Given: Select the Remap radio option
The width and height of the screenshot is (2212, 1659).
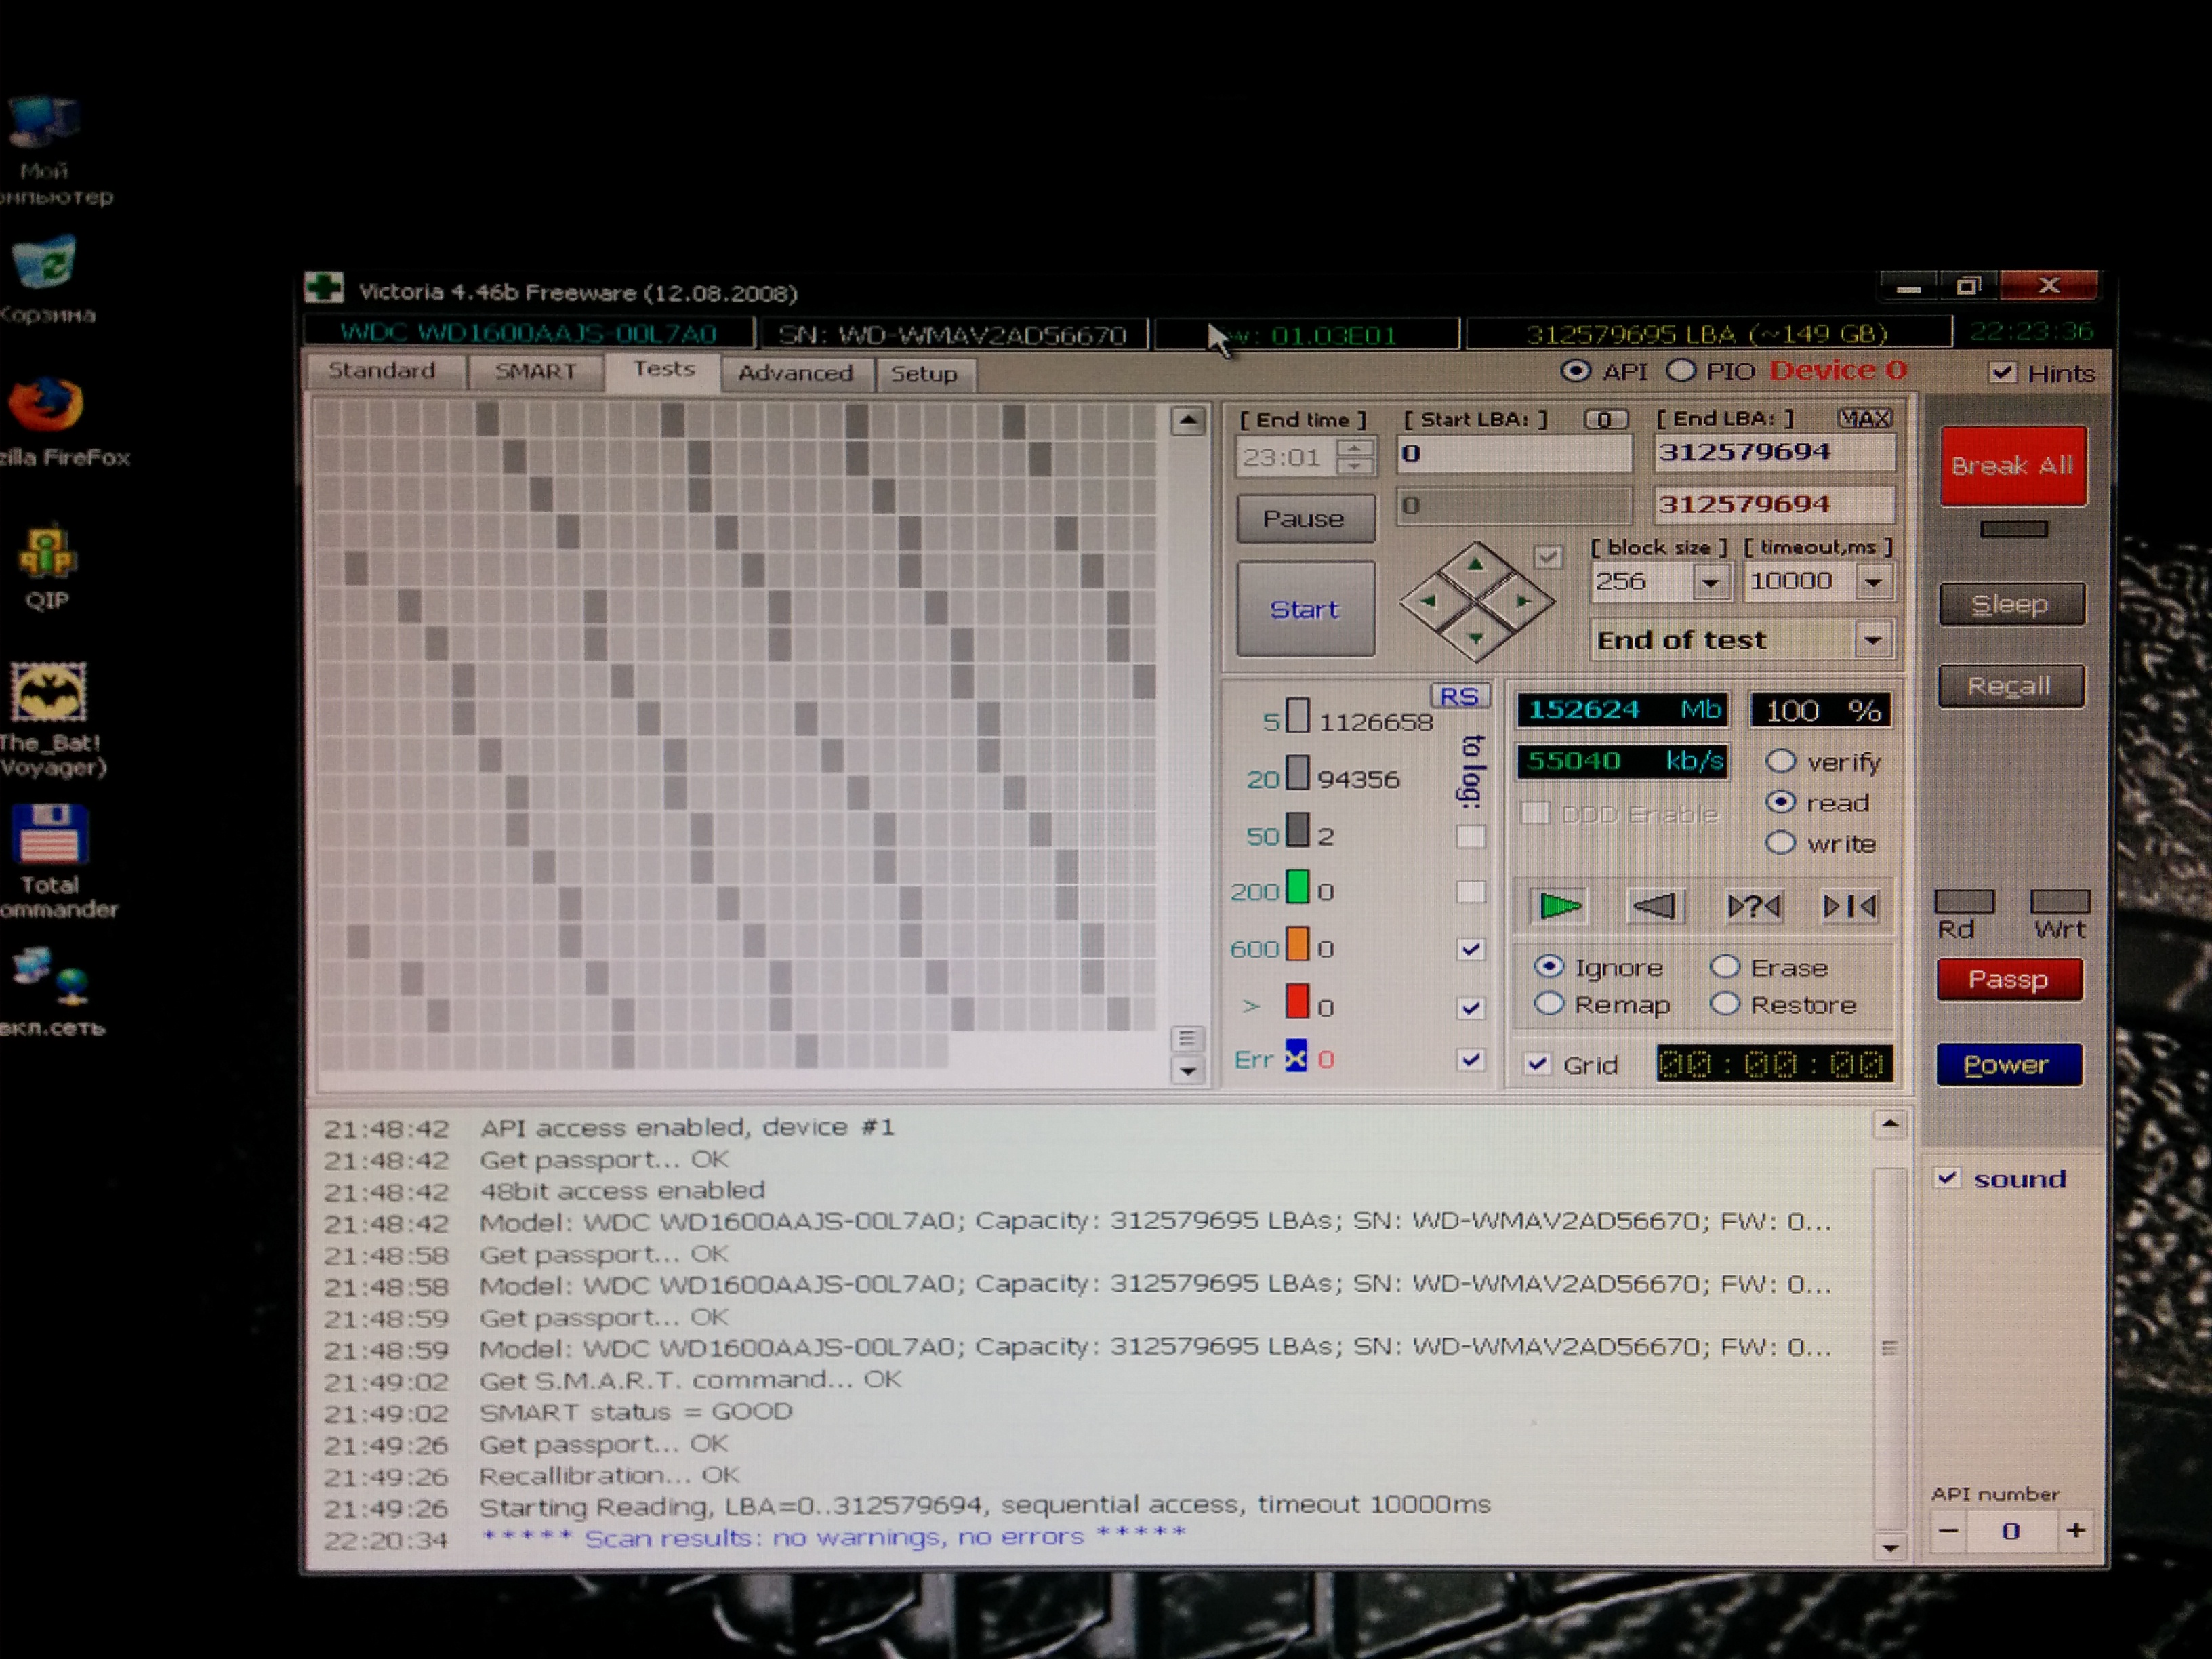Looking at the screenshot, I should (1549, 1003).
